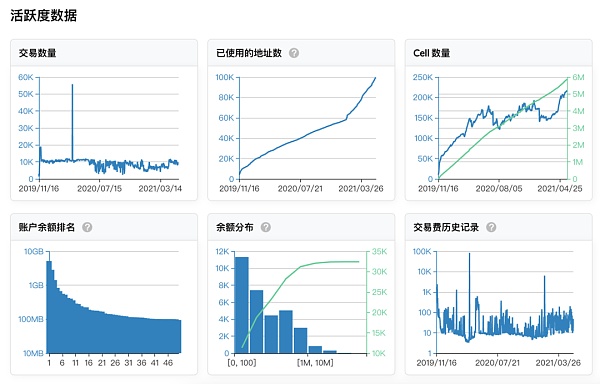The image size is (600, 384).
Task: Click help icon next to 账户余额排名
Action: pyautogui.click(x=87, y=227)
